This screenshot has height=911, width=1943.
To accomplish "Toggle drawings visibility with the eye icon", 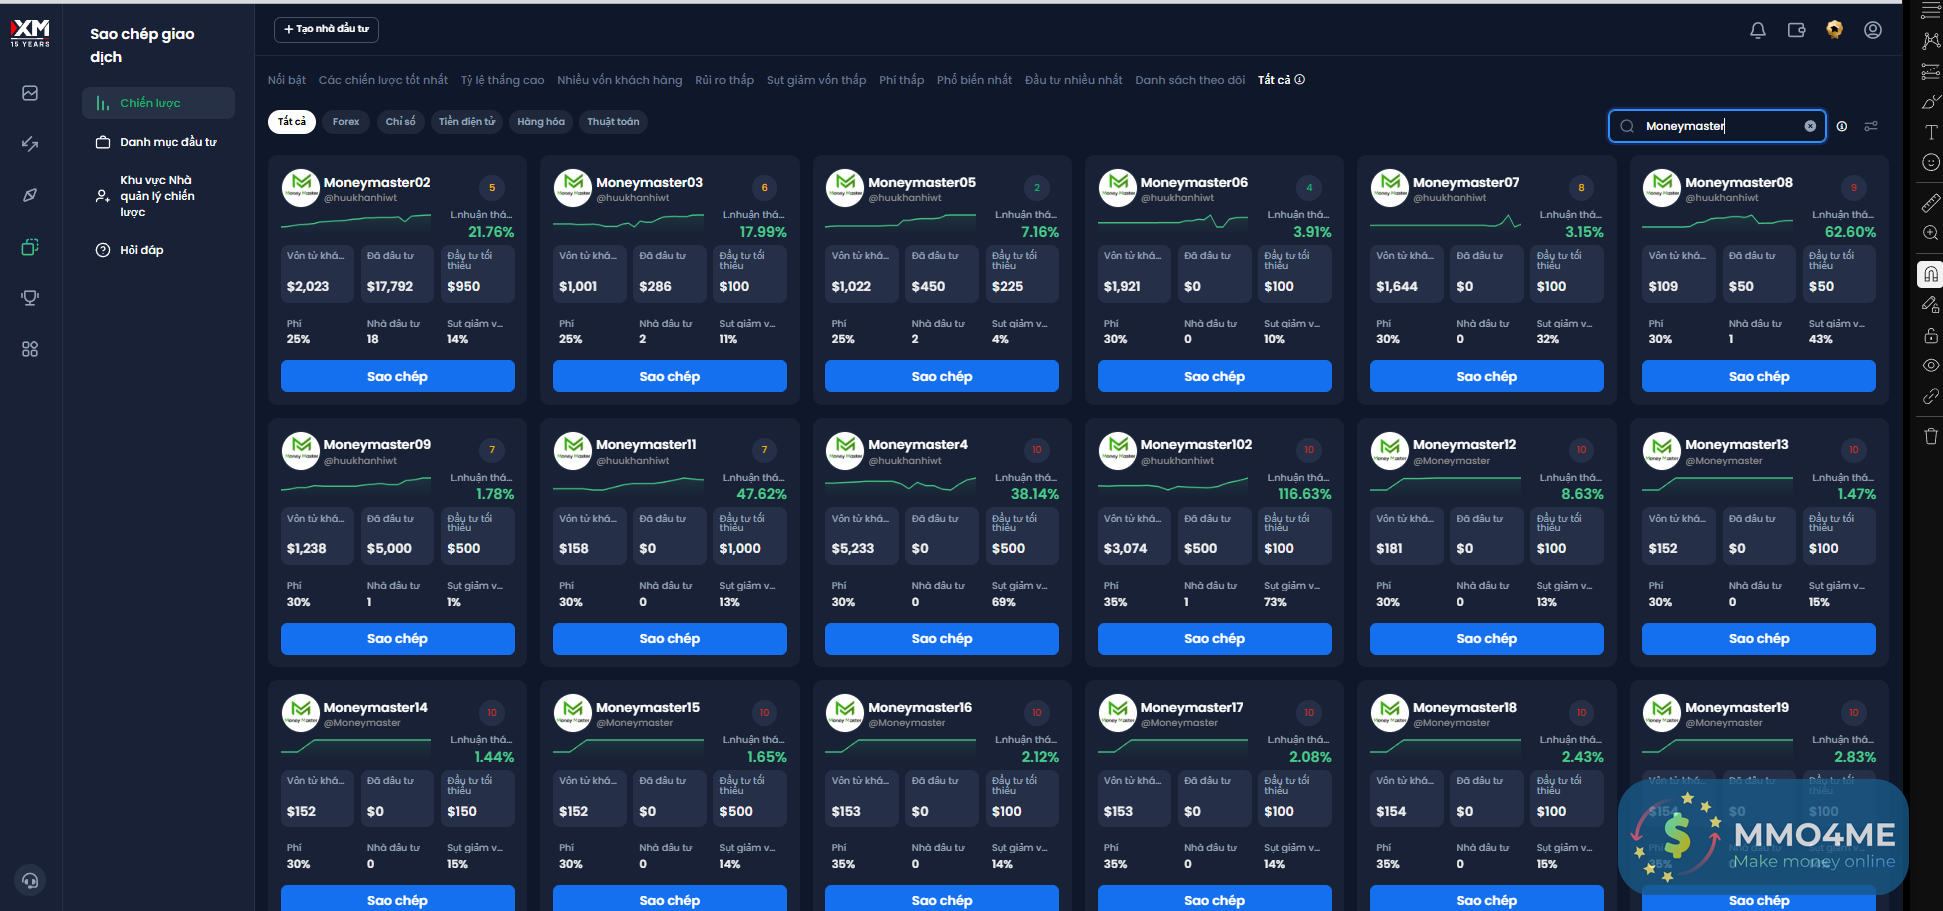I will 1931,365.
